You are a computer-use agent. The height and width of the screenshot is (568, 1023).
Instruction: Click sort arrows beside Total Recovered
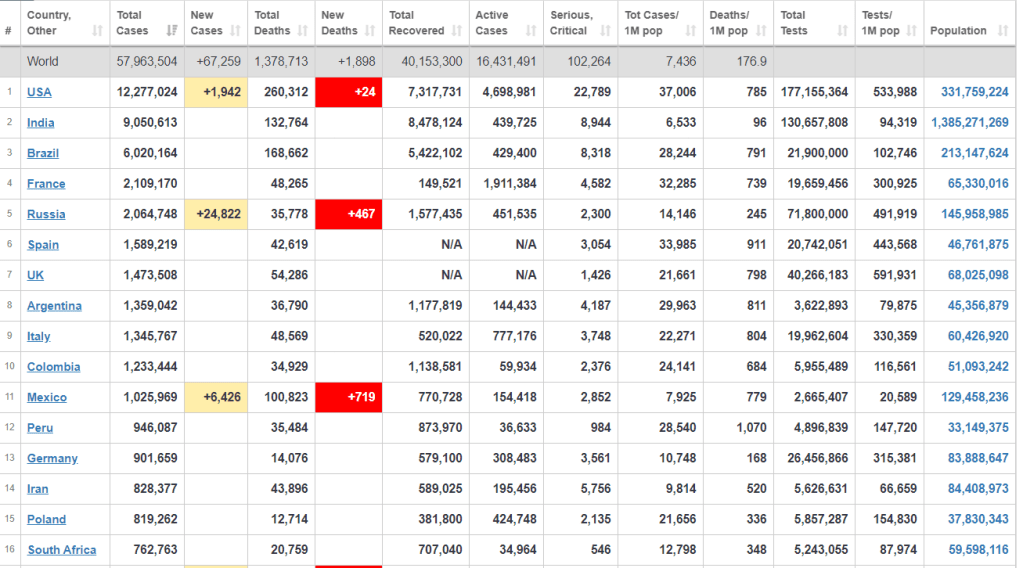(456, 31)
